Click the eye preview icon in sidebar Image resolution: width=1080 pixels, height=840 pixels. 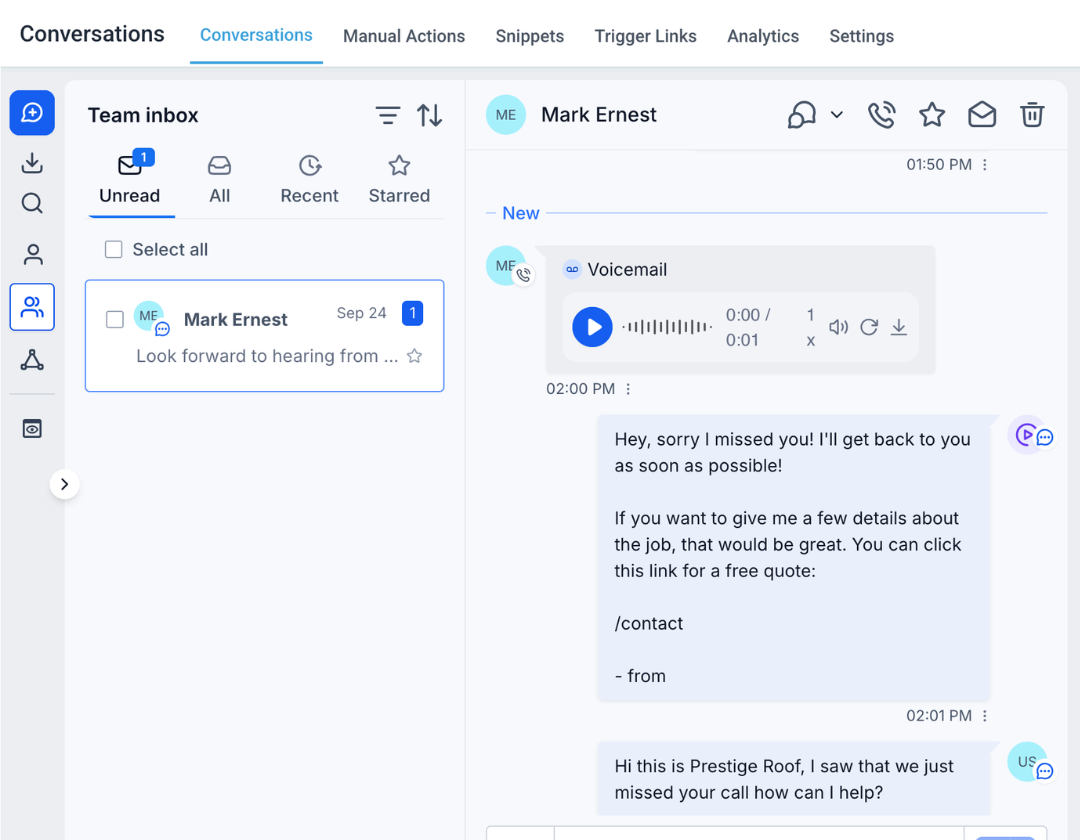(x=32, y=429)
